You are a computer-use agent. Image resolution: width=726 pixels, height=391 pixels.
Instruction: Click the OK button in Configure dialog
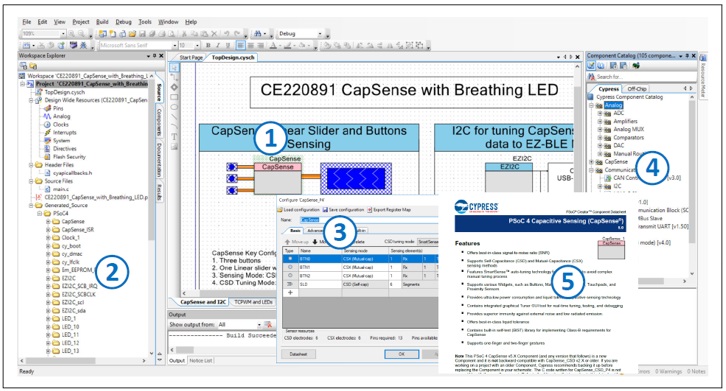[401, 354]
